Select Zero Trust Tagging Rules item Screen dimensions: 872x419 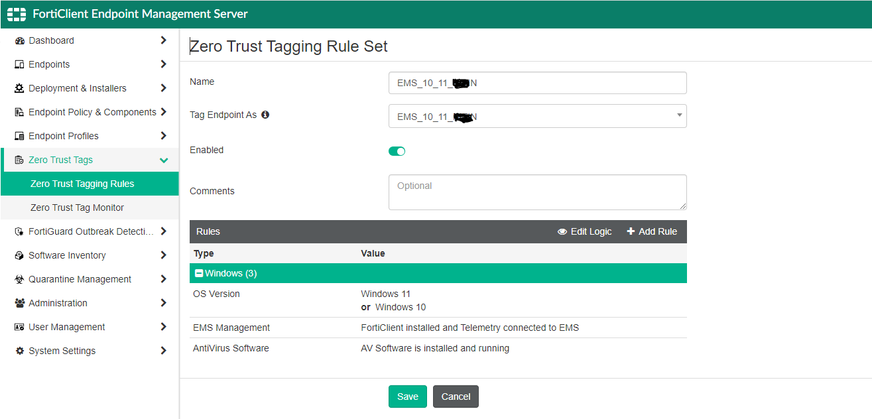82,184
